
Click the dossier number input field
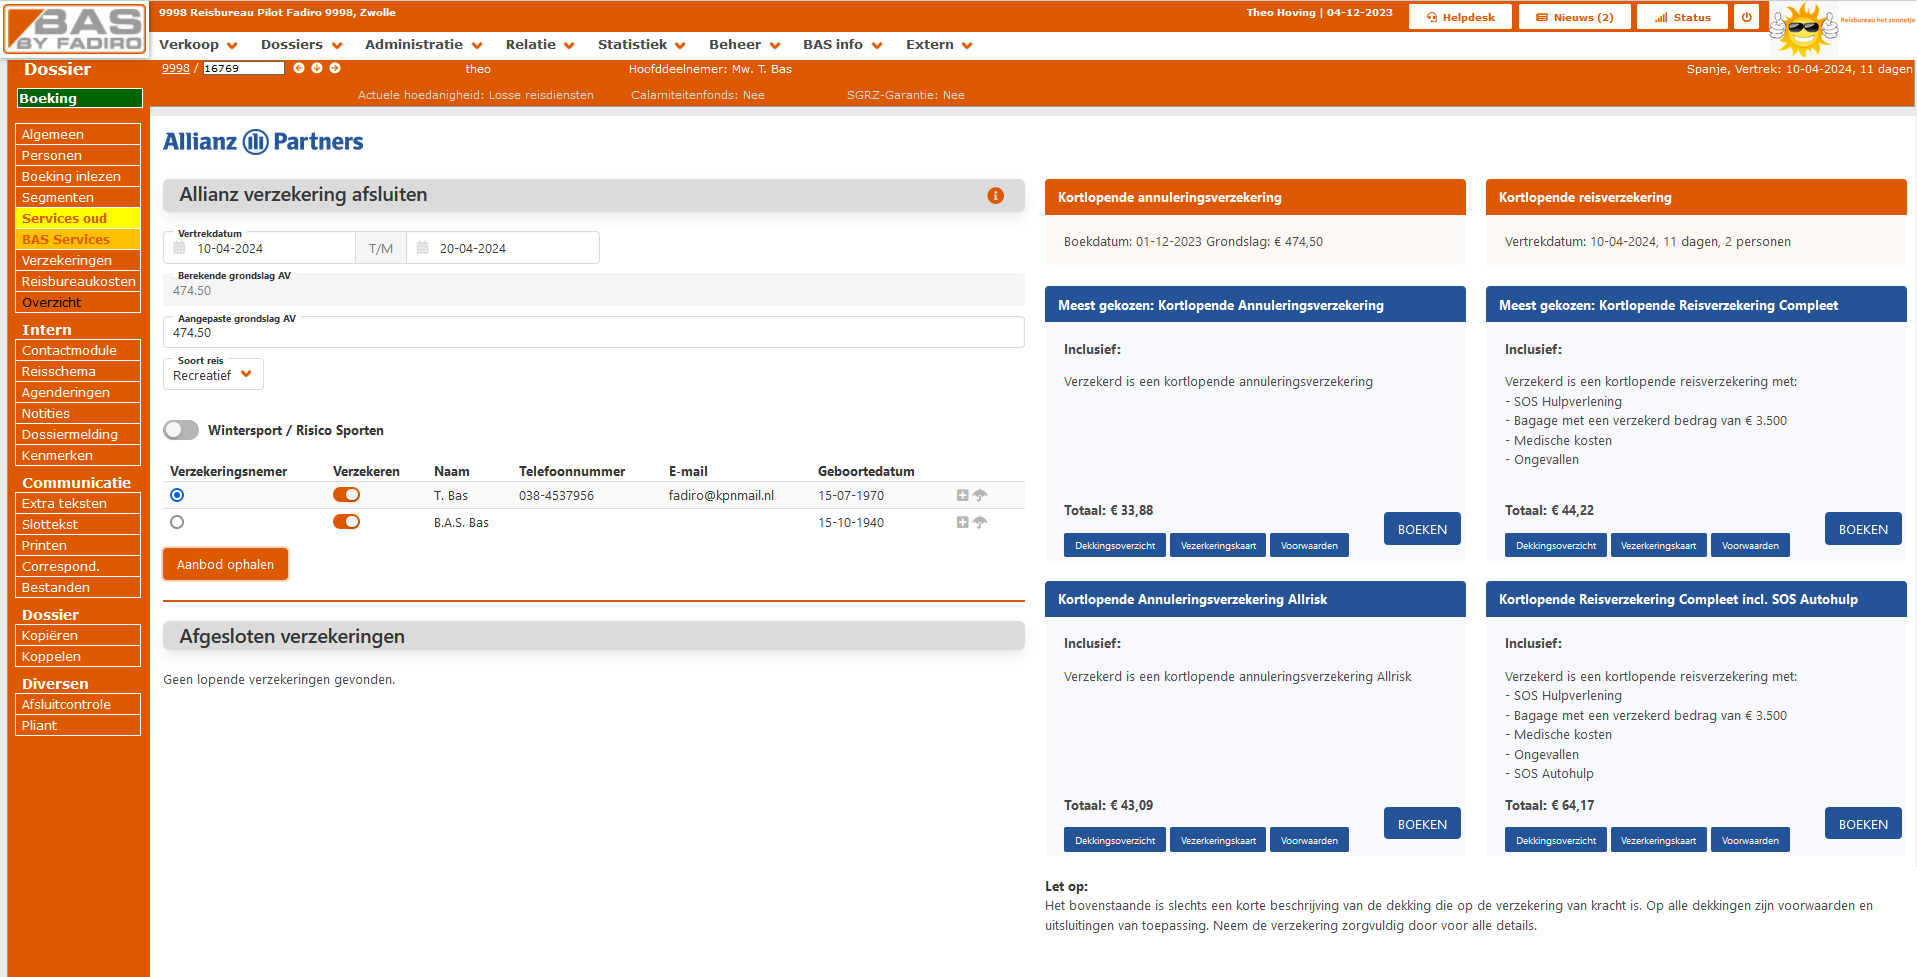(244, 68)
